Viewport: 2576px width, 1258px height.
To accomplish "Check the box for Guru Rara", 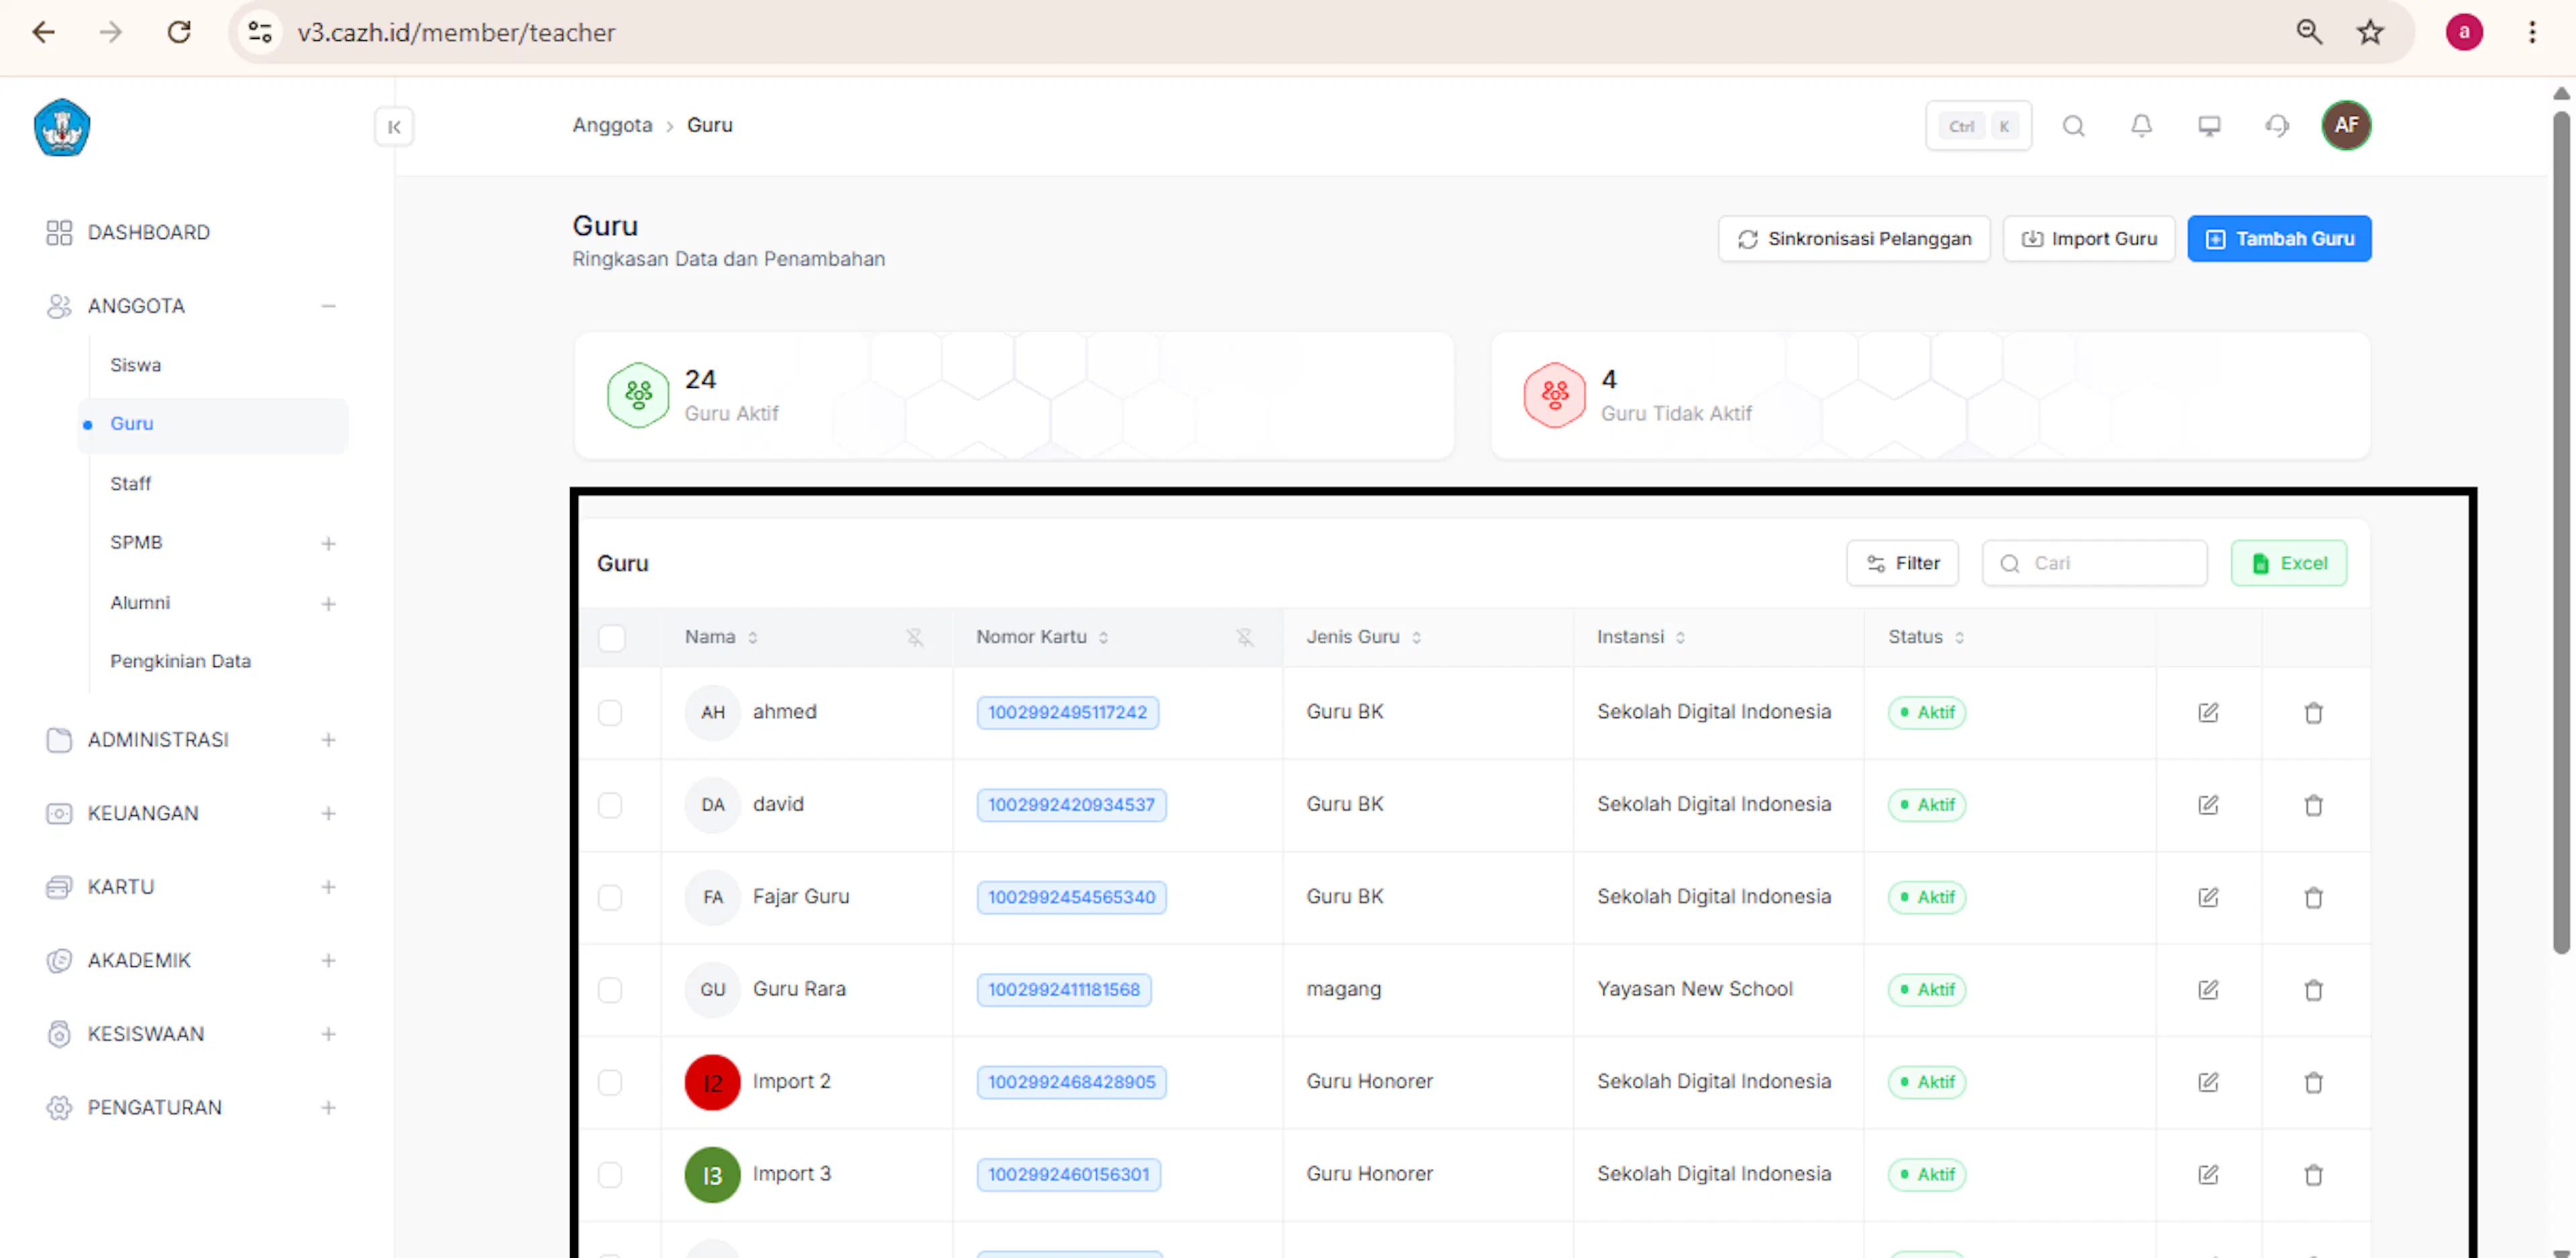I will pos(610,990).
